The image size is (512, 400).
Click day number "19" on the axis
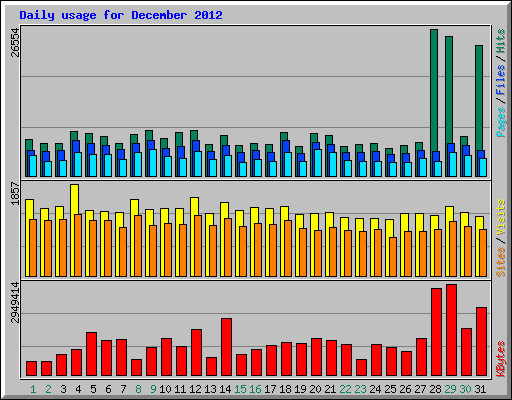point(300,389)
